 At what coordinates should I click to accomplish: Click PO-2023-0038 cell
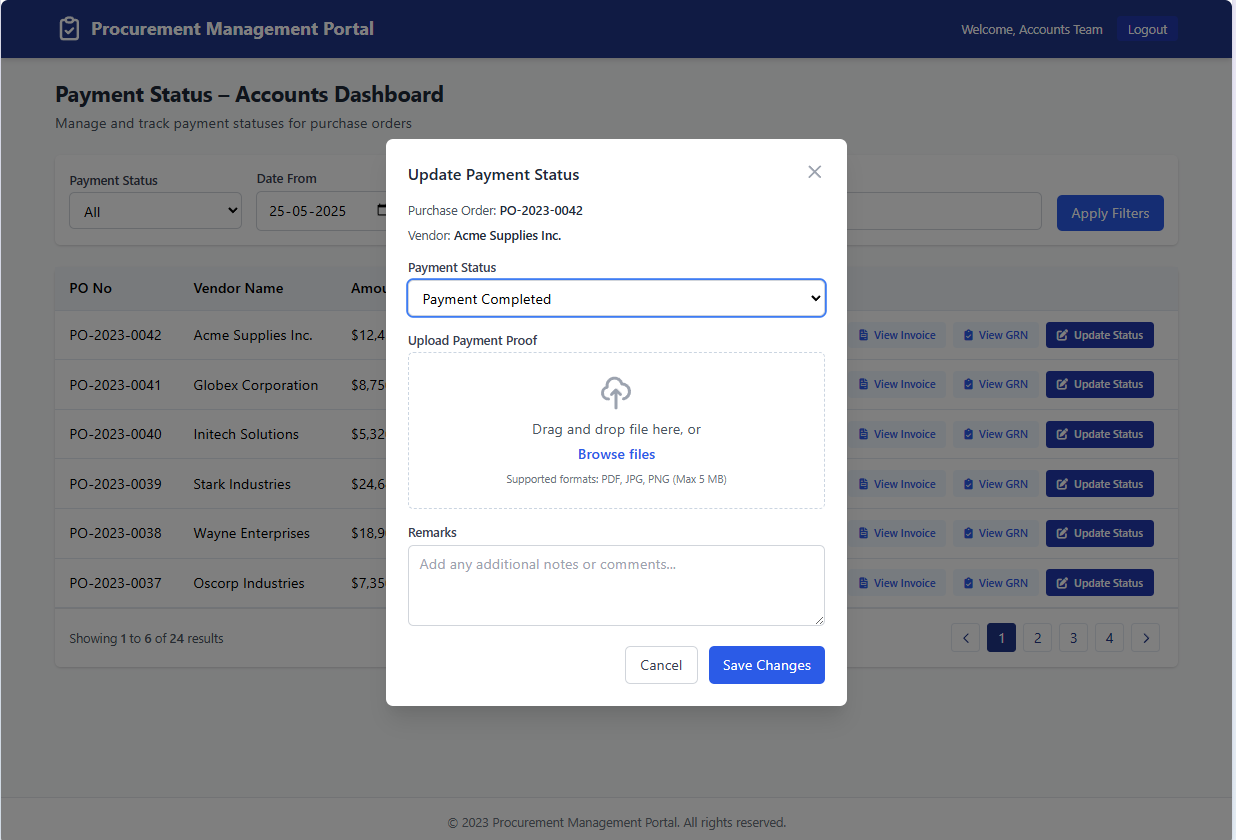click(115, 533)
